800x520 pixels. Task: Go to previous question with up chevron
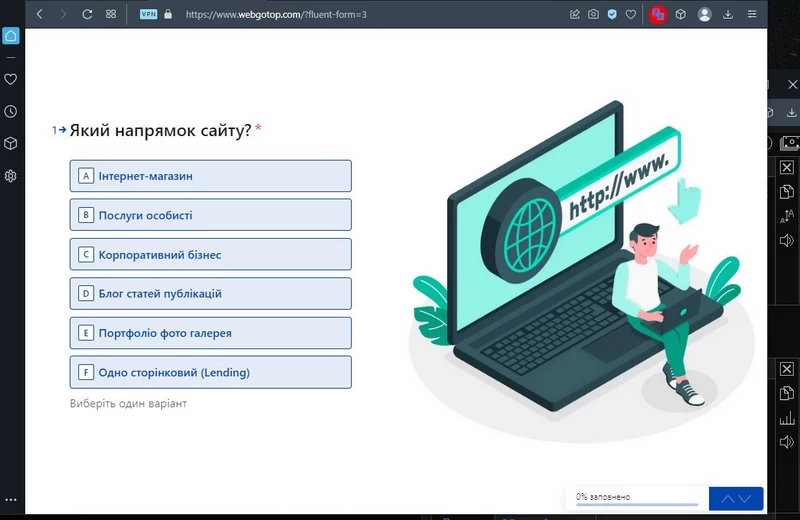726,499
